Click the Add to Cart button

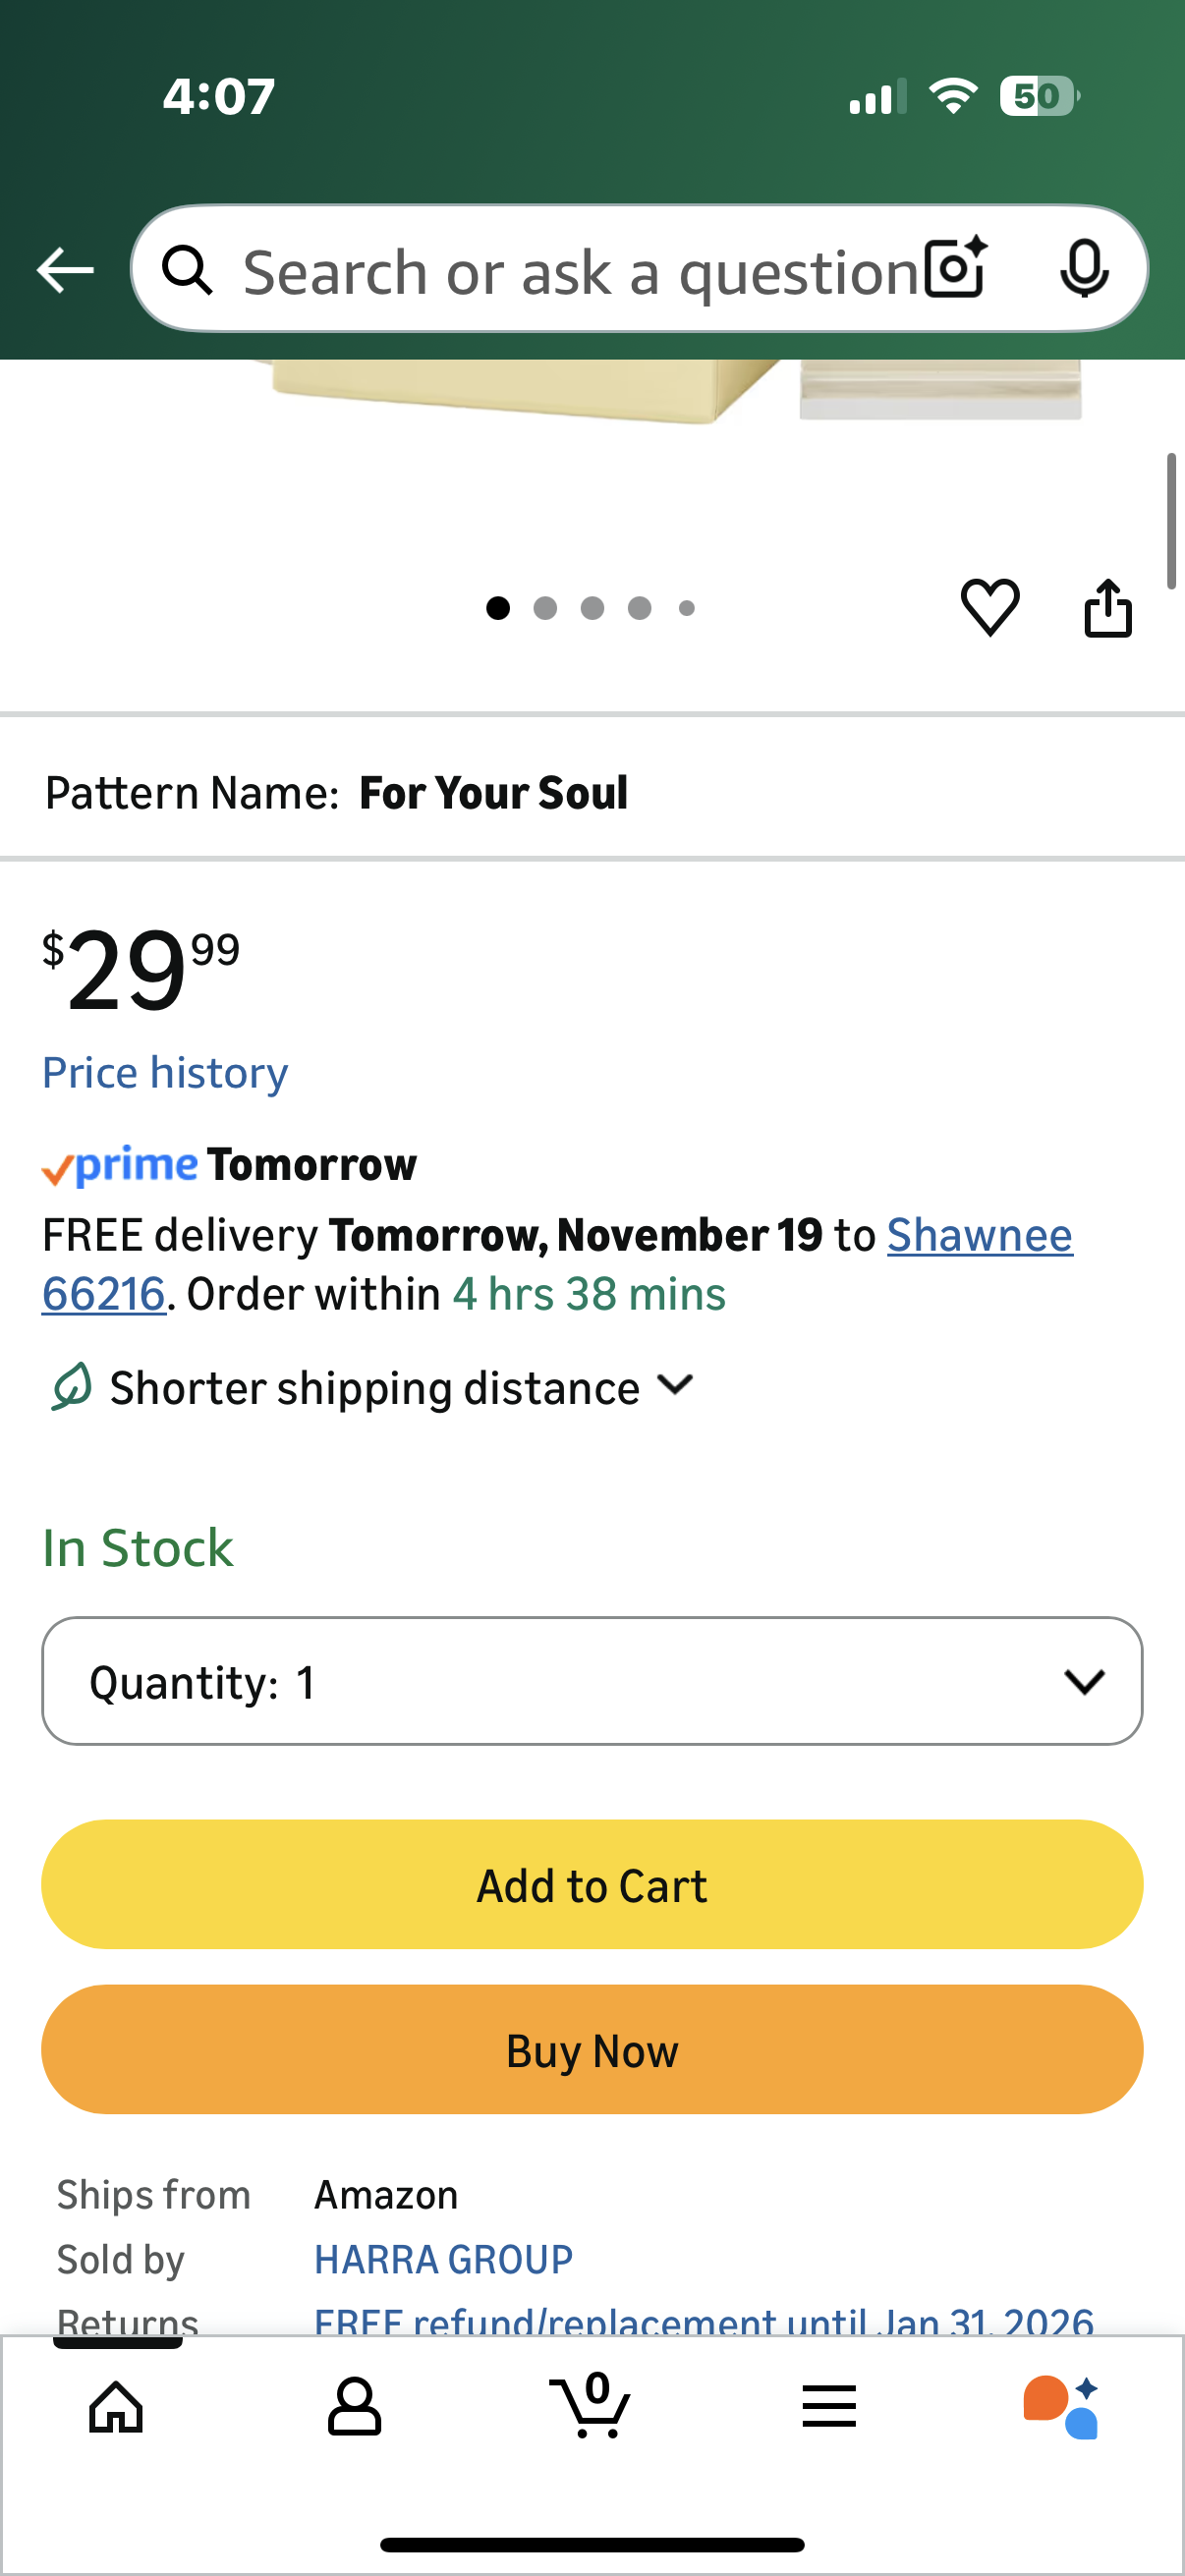click(x=591, y=1885)
